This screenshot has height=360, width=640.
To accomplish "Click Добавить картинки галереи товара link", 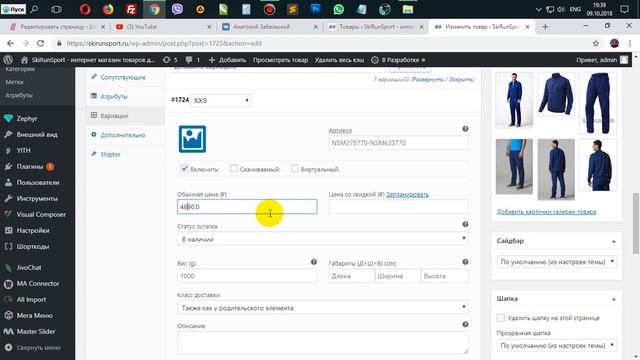I will point(546,211).
